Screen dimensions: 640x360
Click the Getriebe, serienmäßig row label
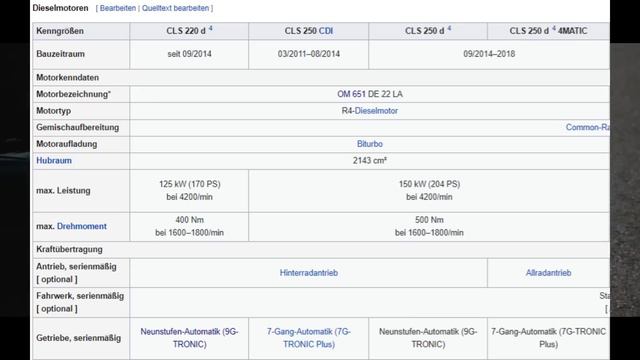click(x=78, y=338)
